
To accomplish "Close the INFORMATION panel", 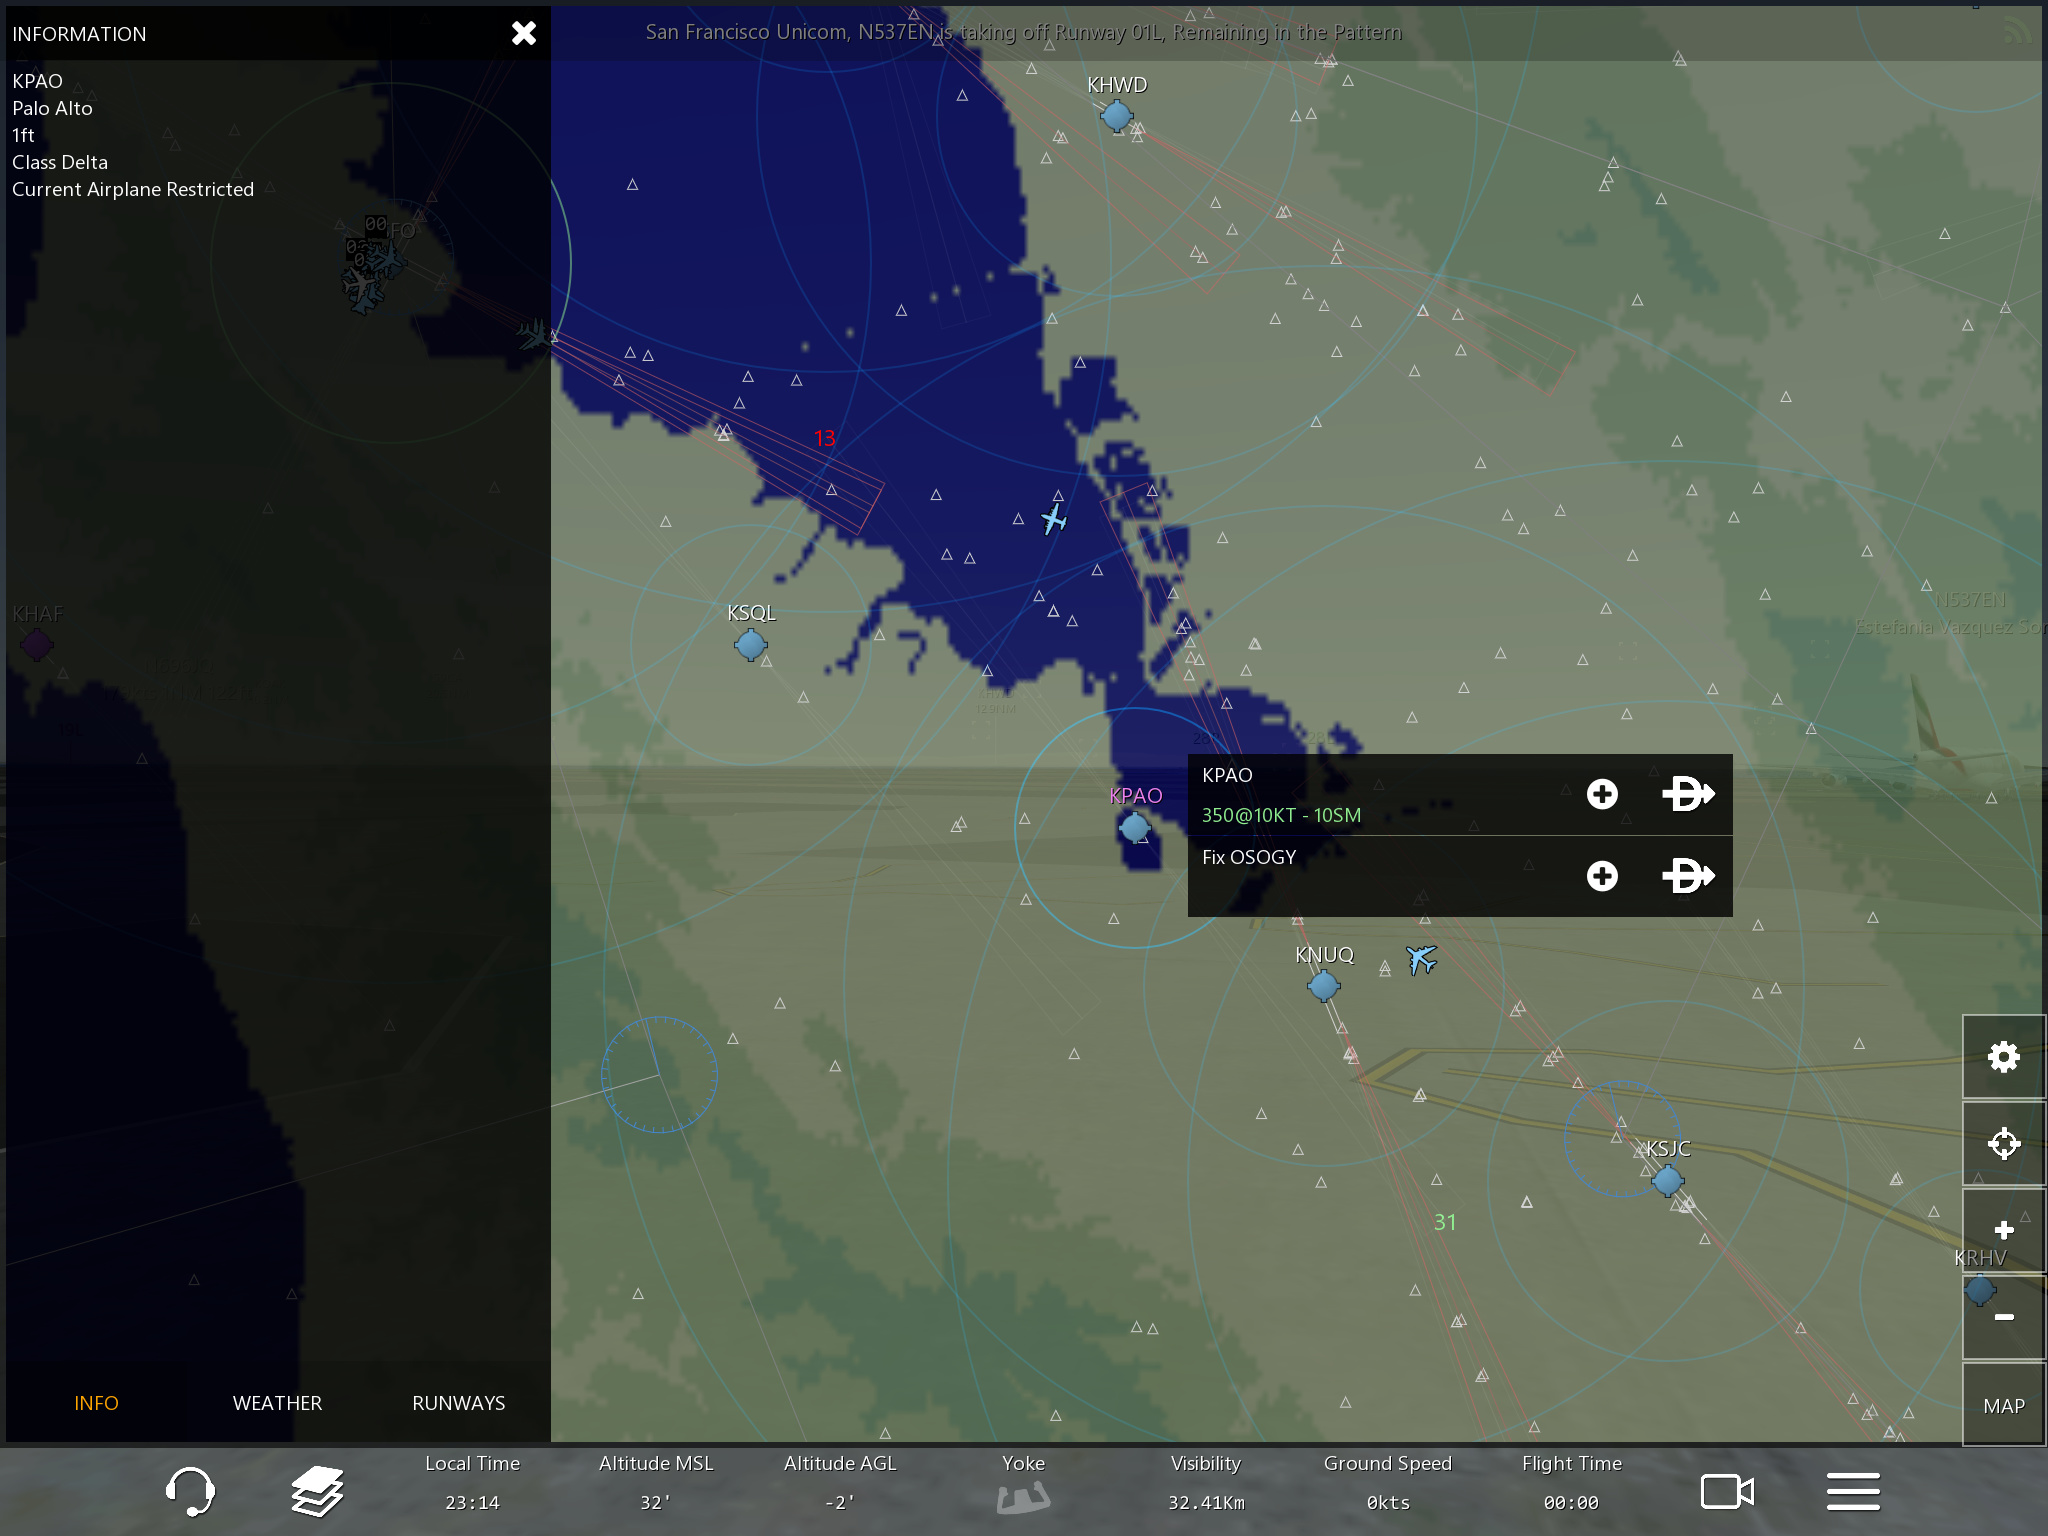I will pos(523,33).
